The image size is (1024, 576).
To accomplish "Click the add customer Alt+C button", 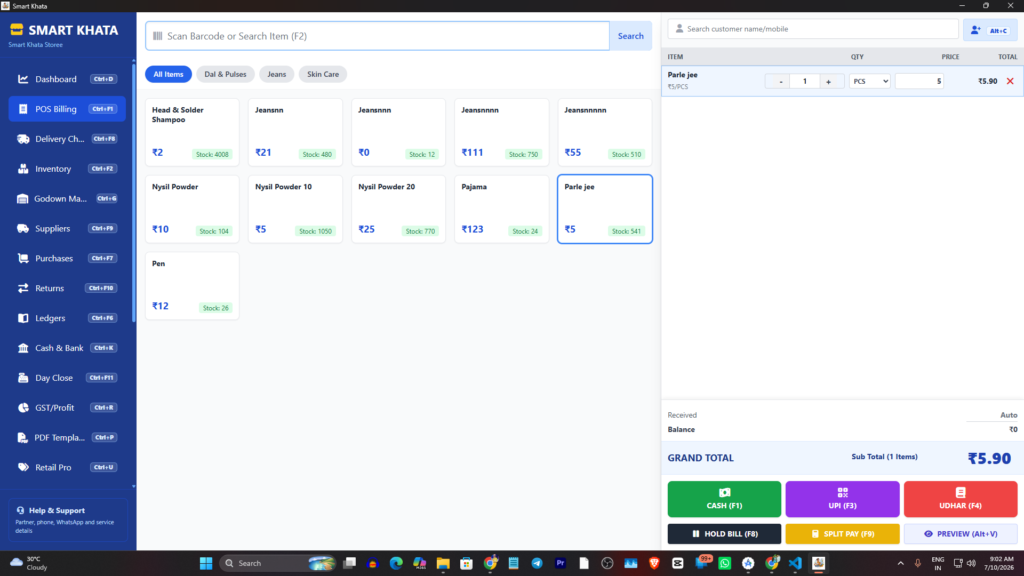I will click(x=990, y=30).
